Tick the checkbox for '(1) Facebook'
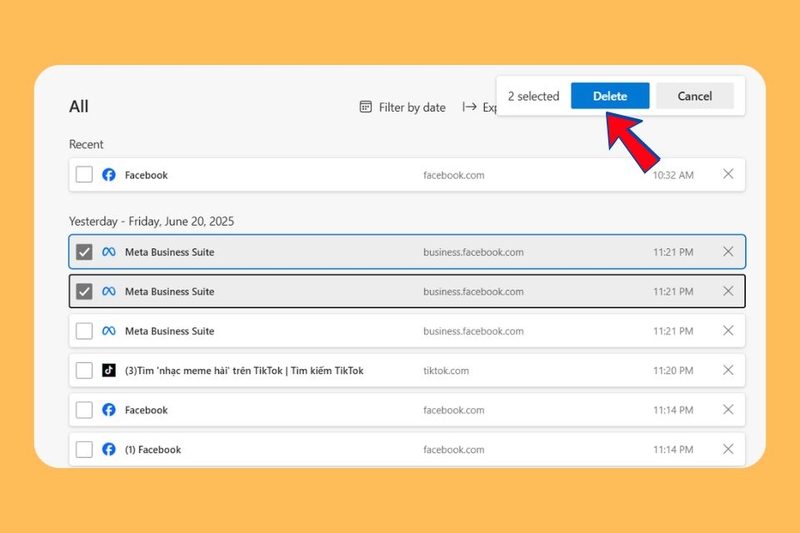The height and width of the screenshot is (533, 800). [84, 449]
